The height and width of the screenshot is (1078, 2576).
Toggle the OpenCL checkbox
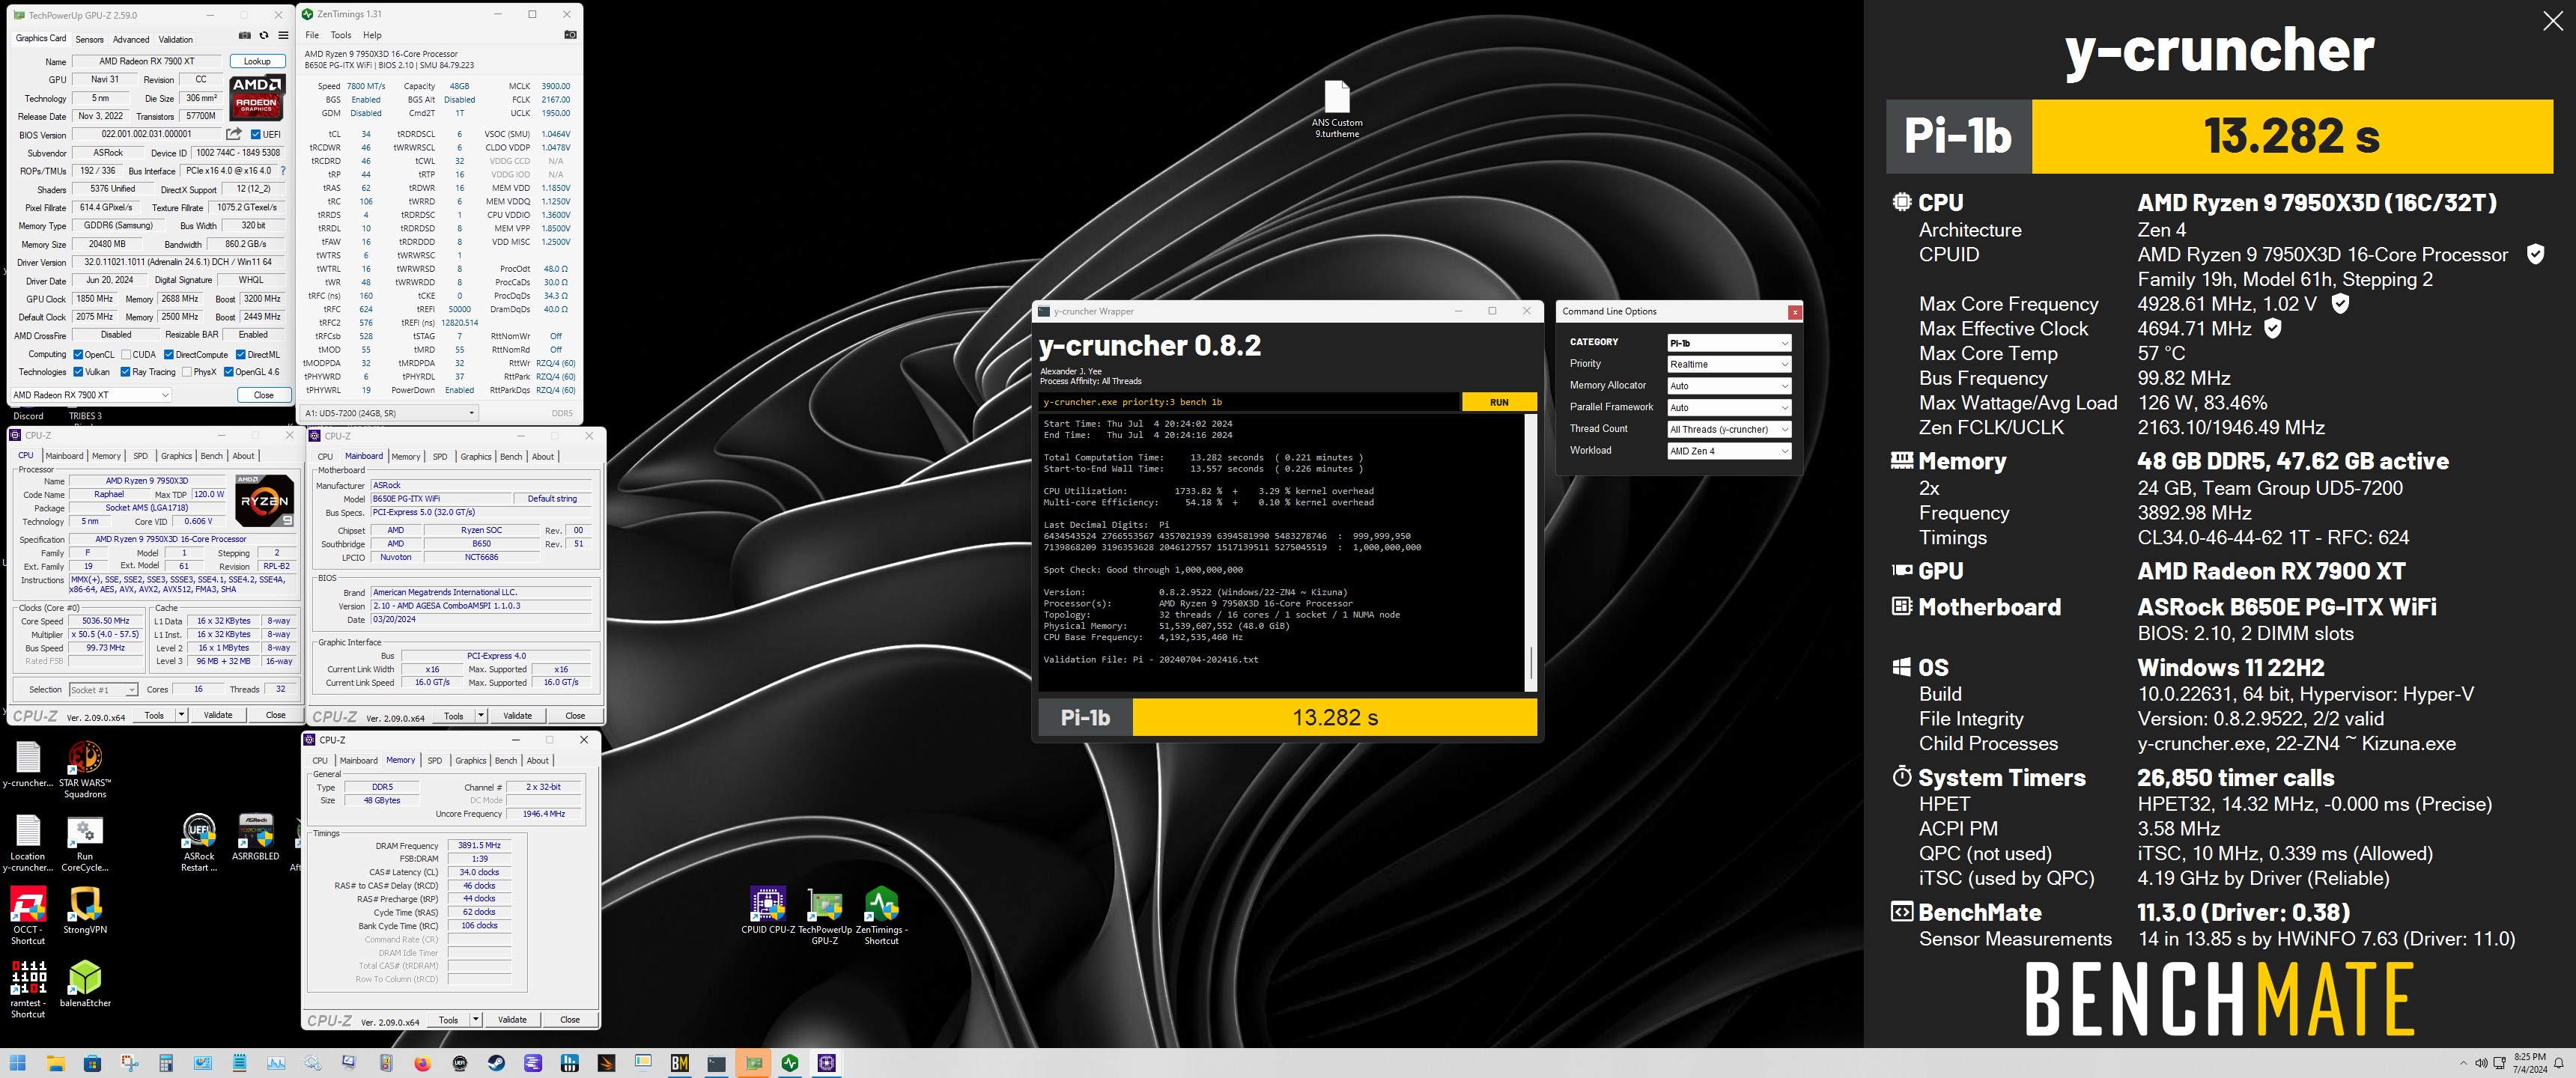click(x=78, y=354)
